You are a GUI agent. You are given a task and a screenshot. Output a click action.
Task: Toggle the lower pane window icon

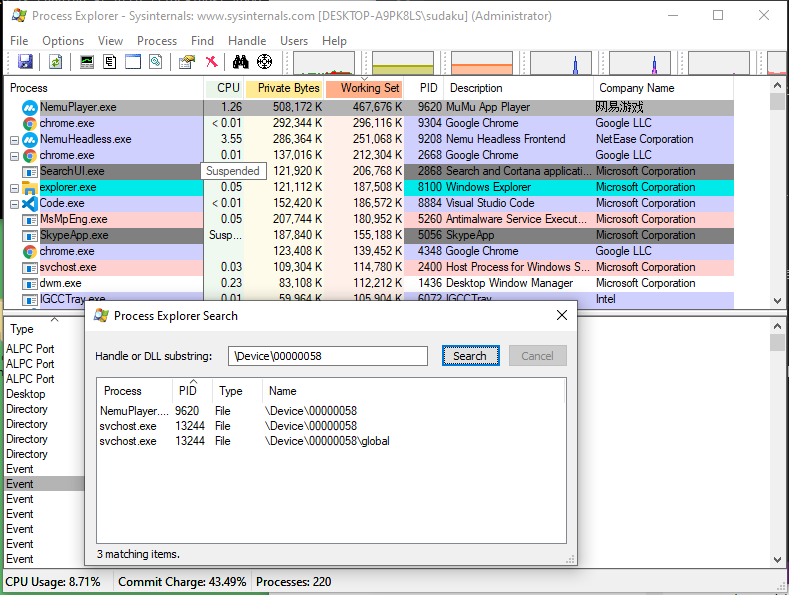(133, 62)
